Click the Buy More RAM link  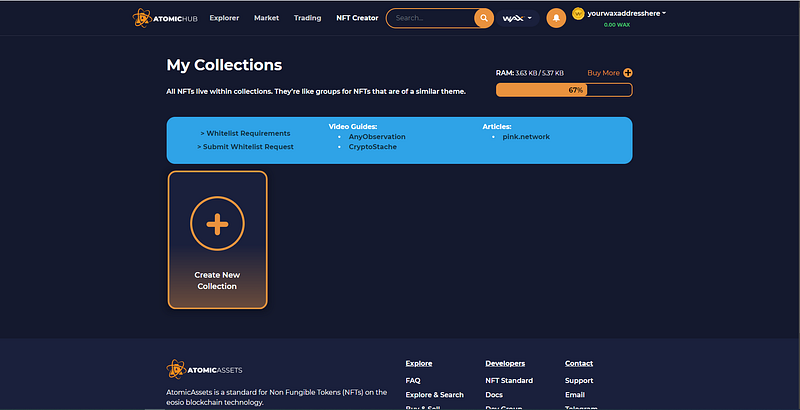[x=604, y=73]
